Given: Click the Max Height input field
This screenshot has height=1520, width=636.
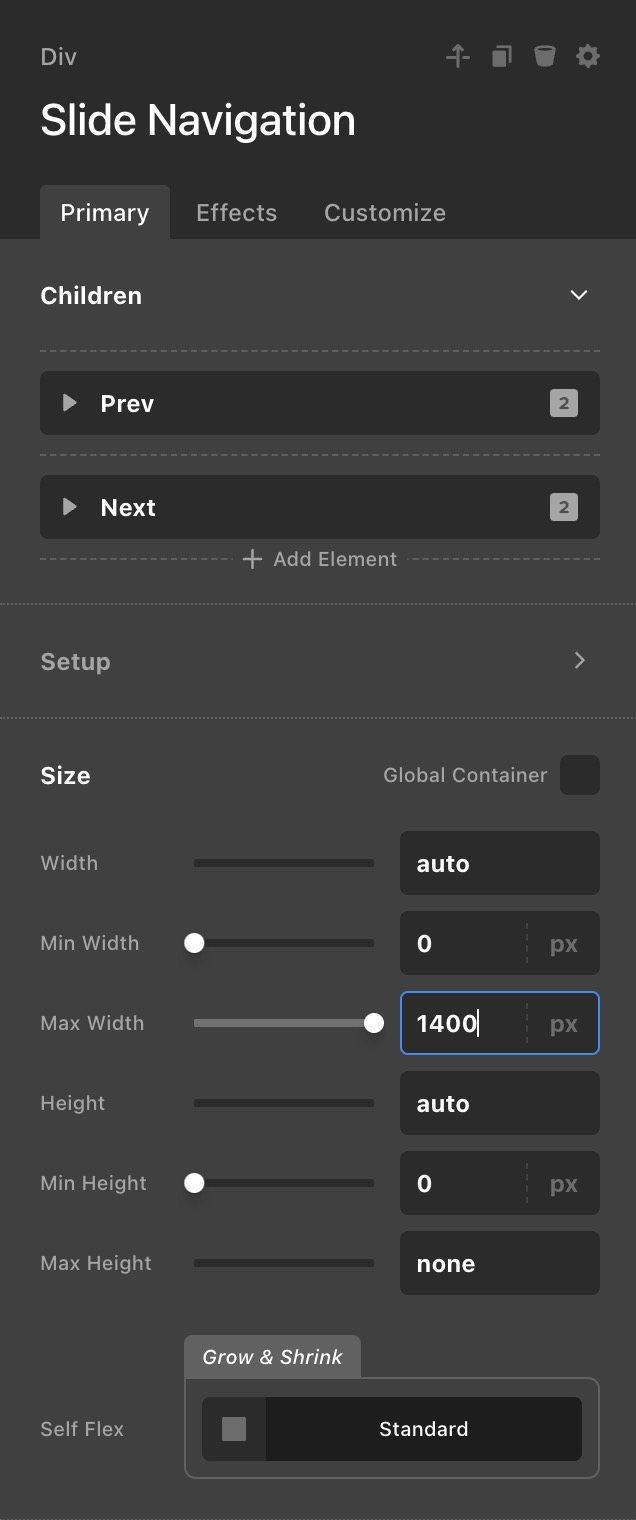Looking at the screenshot, I should tap(499, 1263).
